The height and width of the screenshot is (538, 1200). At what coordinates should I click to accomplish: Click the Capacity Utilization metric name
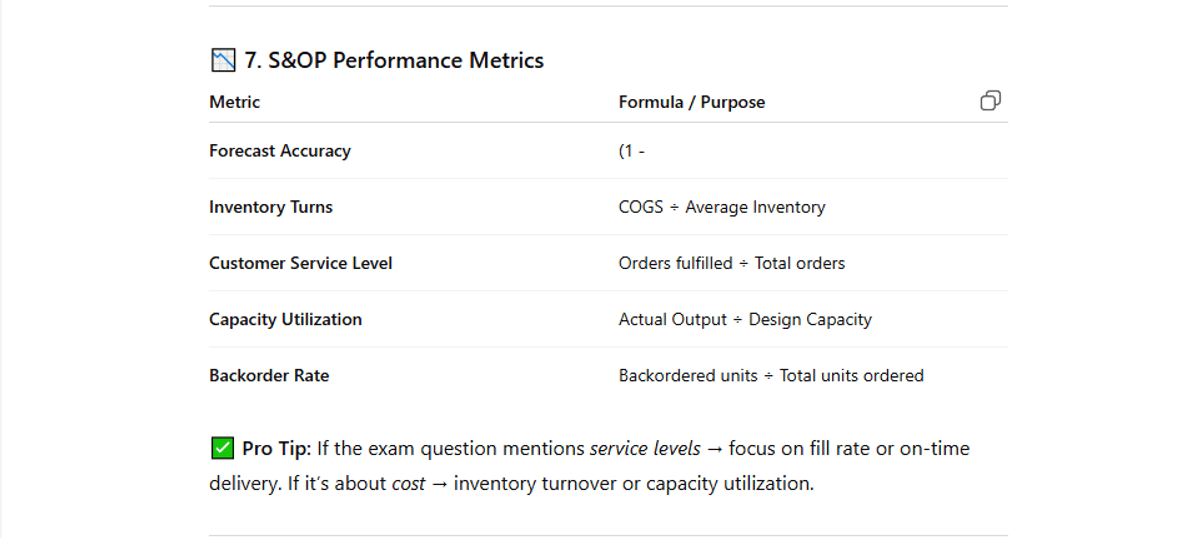[286, 319]
